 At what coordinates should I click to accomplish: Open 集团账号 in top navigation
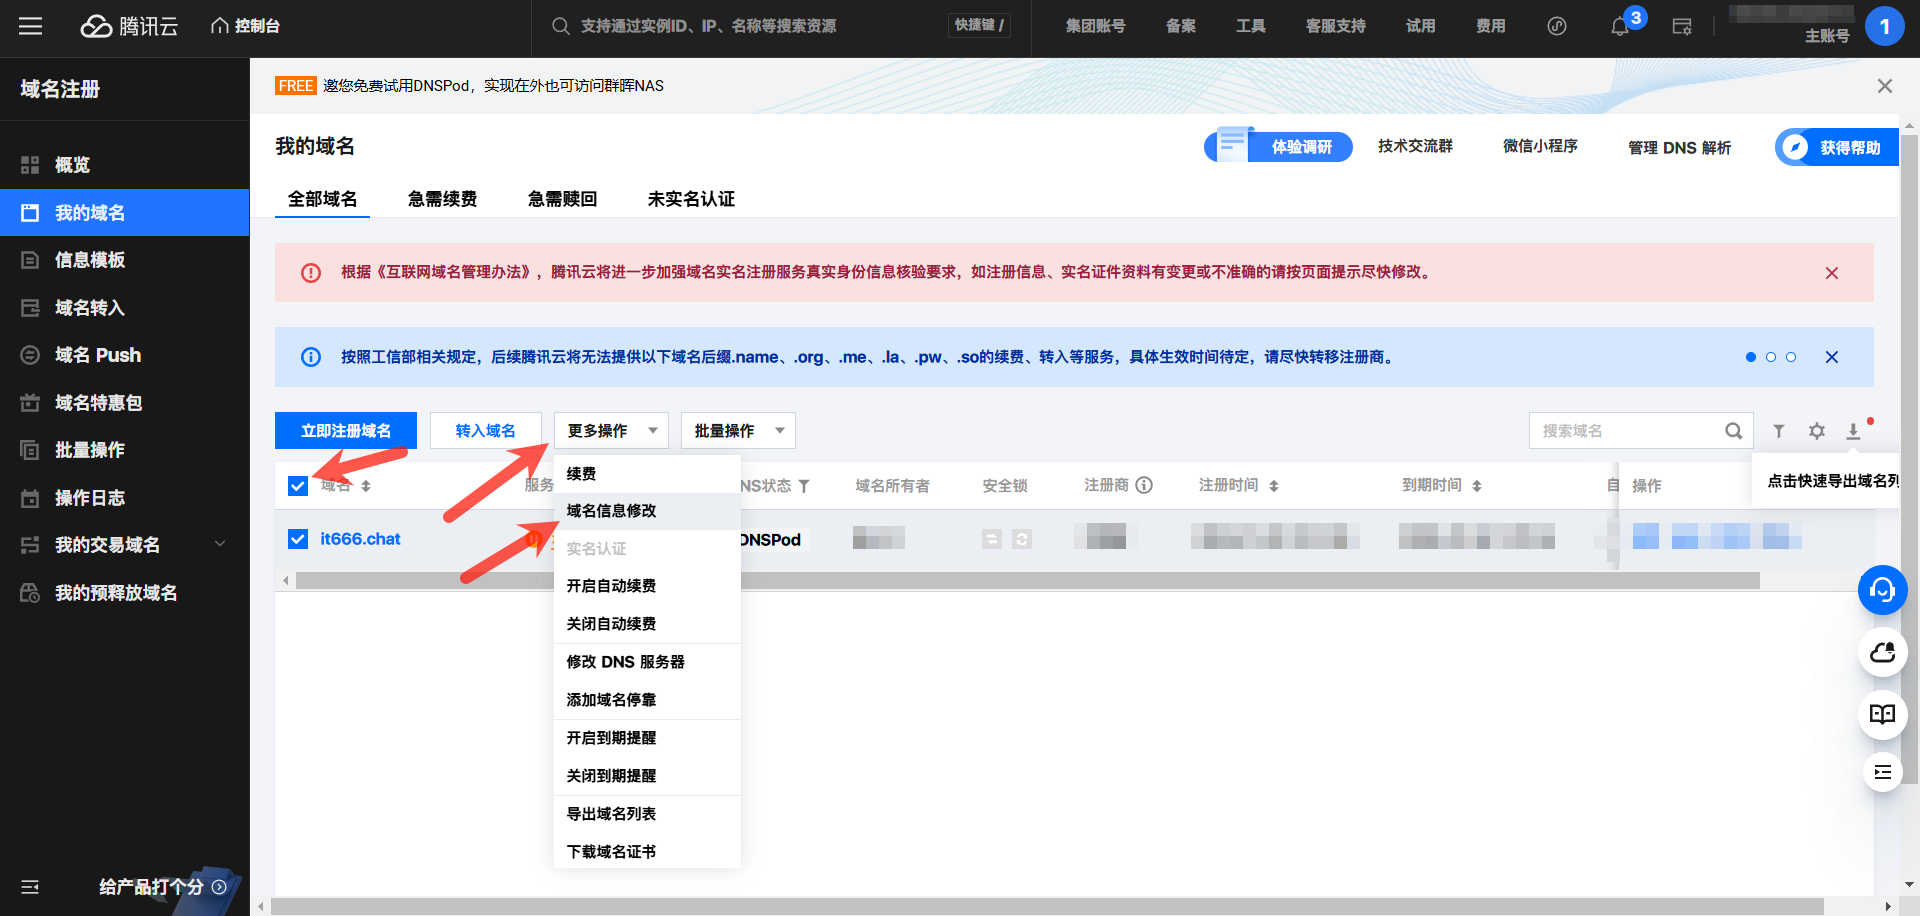1095,26
